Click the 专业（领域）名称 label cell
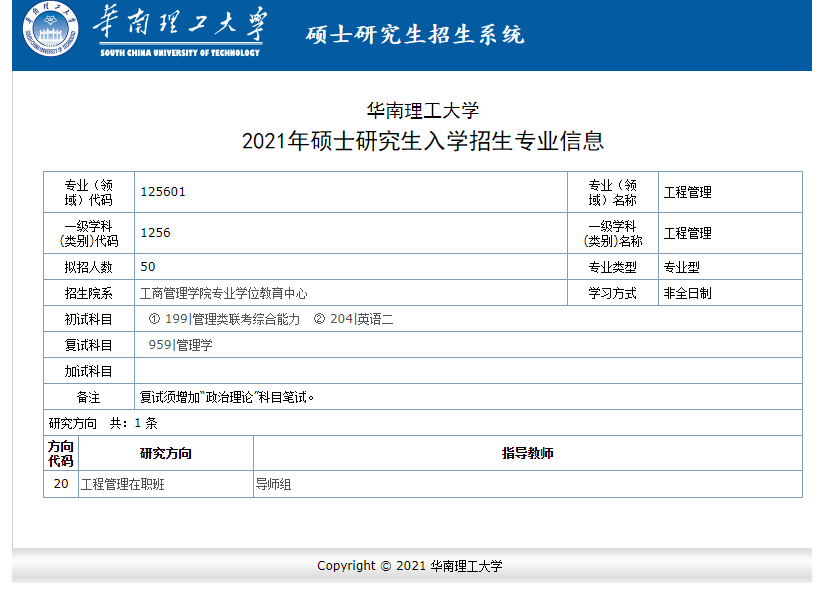Screen dimensions: 828x595 pyautogui.click(x=613, y=192)
